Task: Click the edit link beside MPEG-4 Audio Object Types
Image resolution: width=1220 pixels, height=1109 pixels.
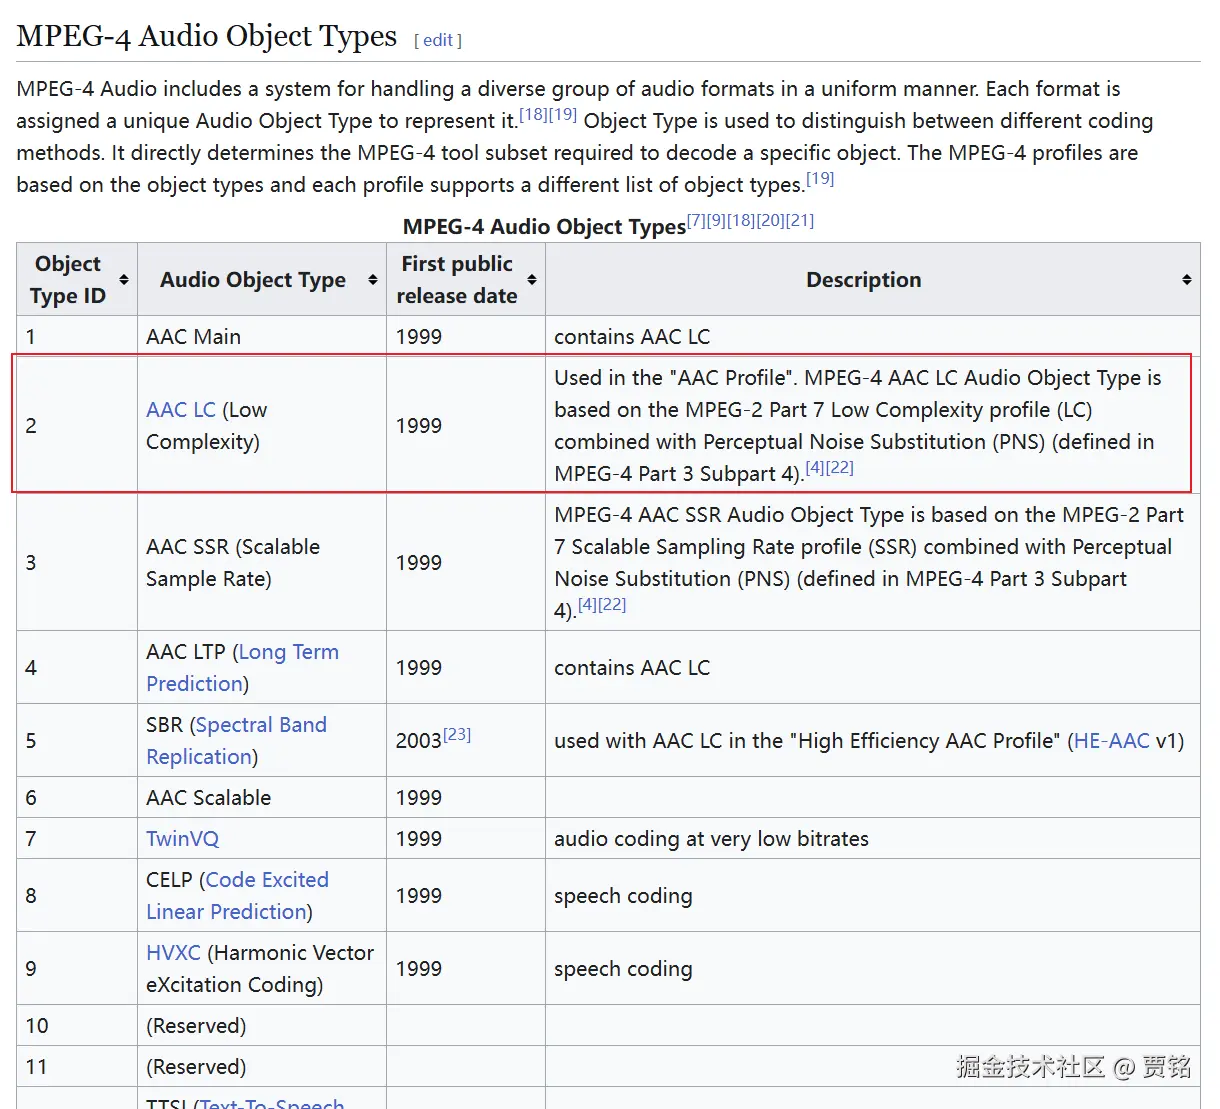Action: (x=438, y=40)
